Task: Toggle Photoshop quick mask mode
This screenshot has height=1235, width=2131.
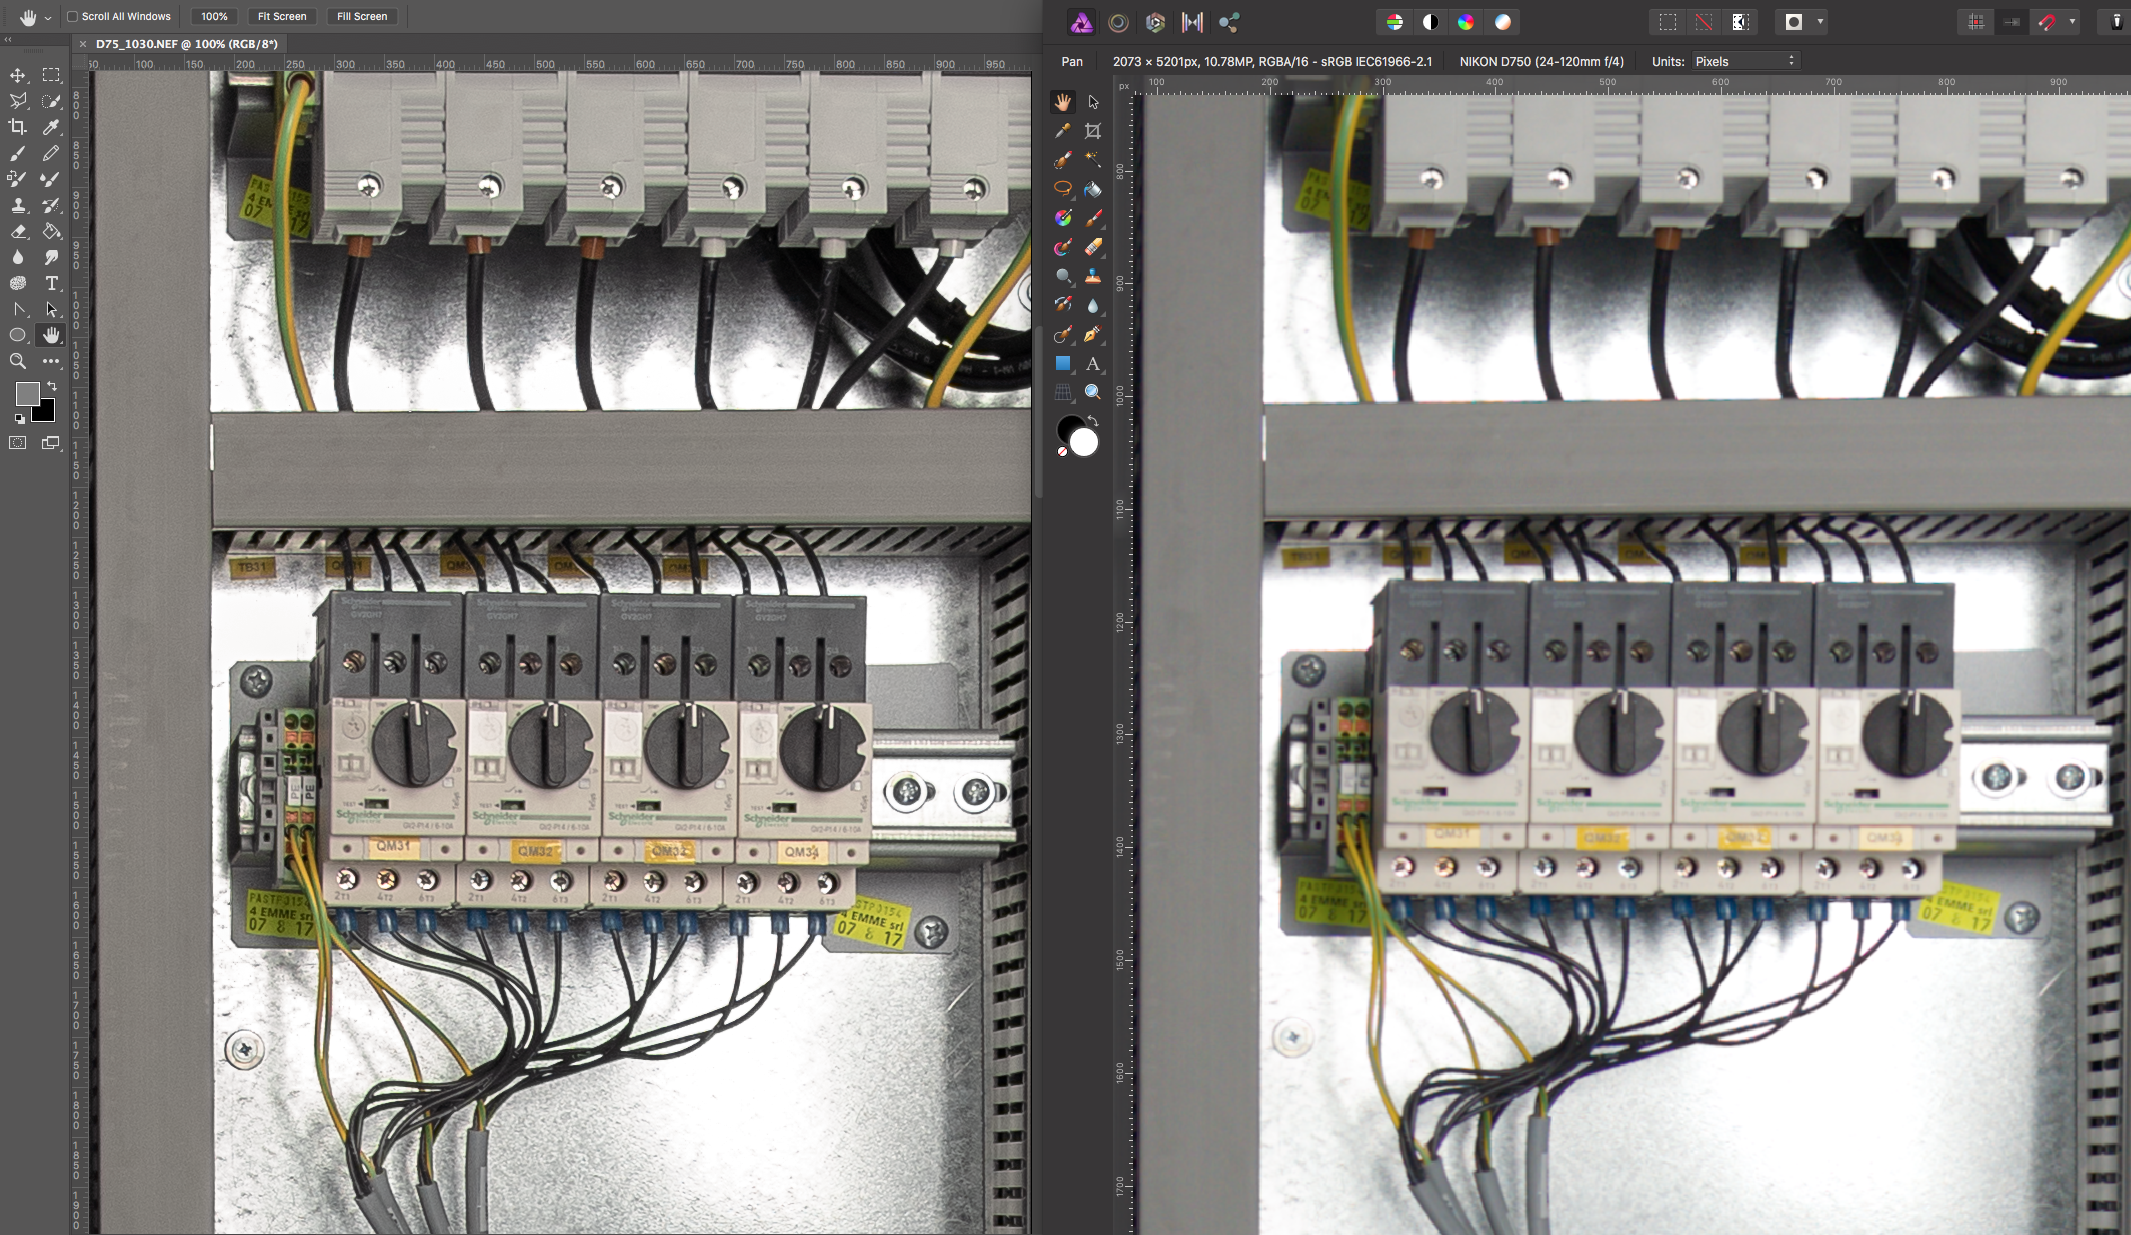Action: (18, 443)
